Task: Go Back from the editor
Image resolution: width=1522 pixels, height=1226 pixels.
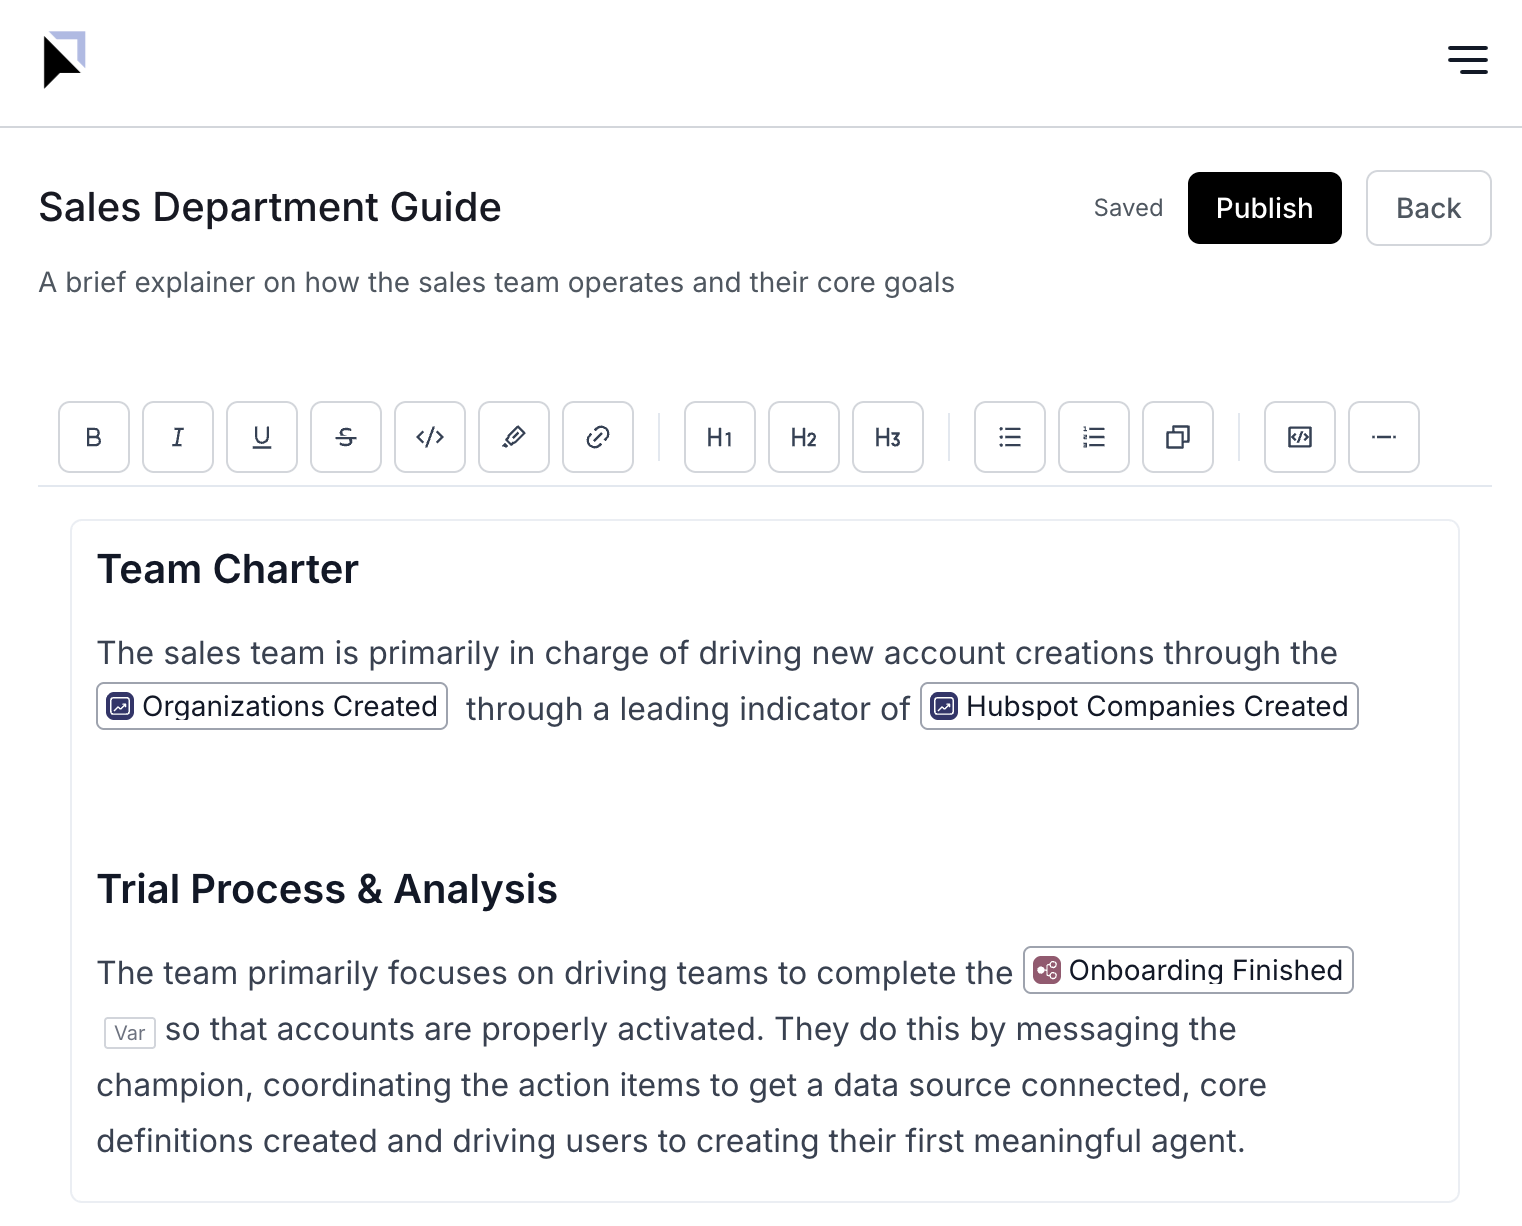Action: 1428,208
